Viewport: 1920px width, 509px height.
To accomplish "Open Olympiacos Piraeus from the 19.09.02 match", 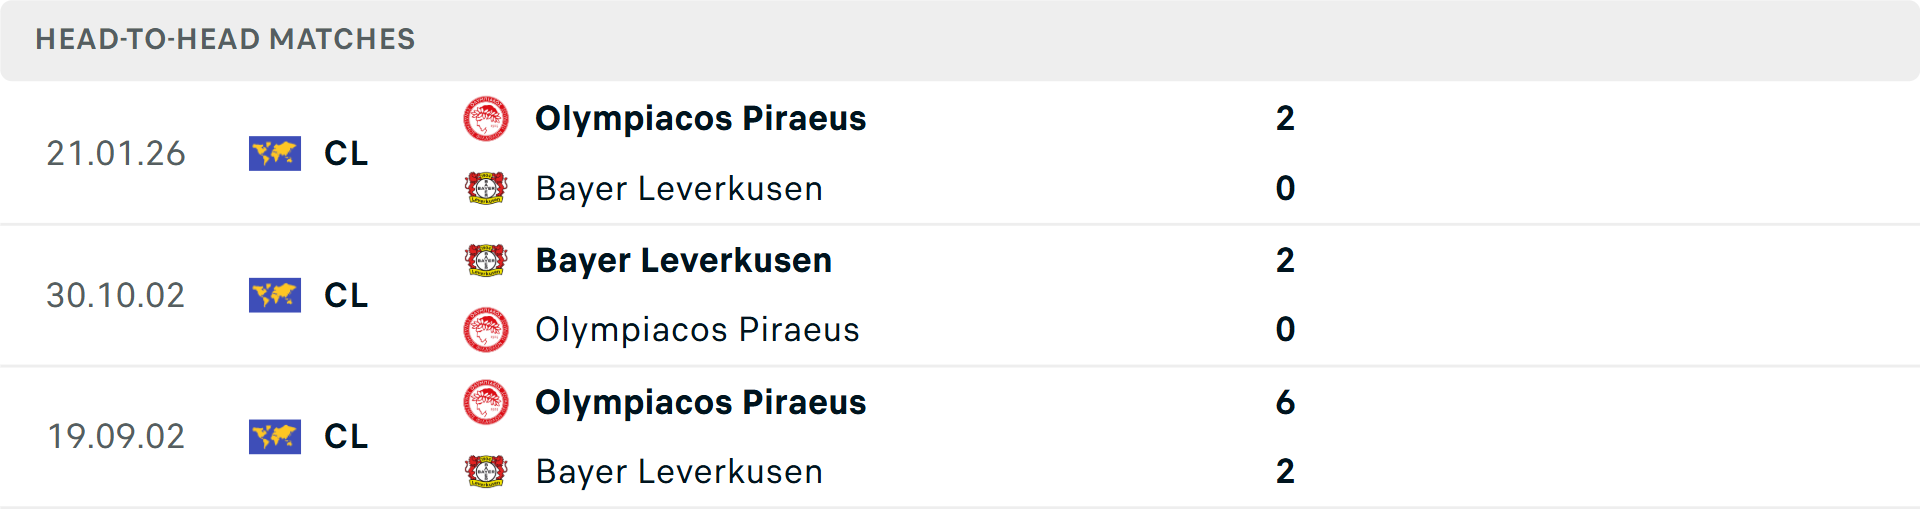I will 700,402.
